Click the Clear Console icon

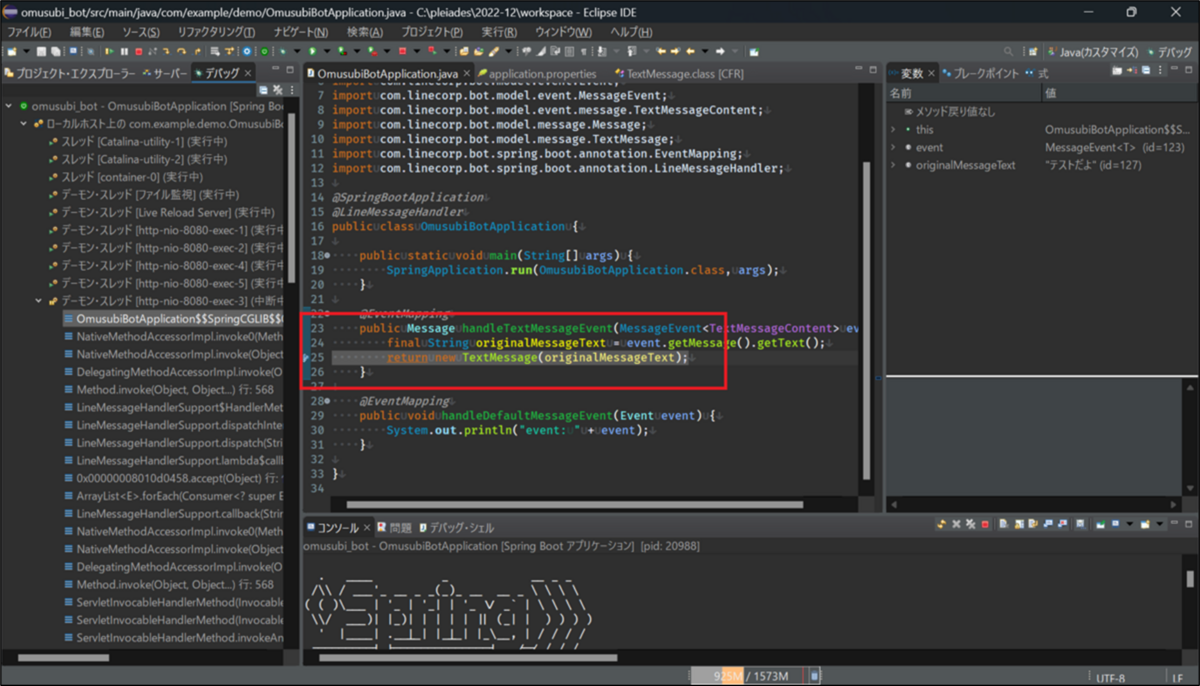(1003, 524)
